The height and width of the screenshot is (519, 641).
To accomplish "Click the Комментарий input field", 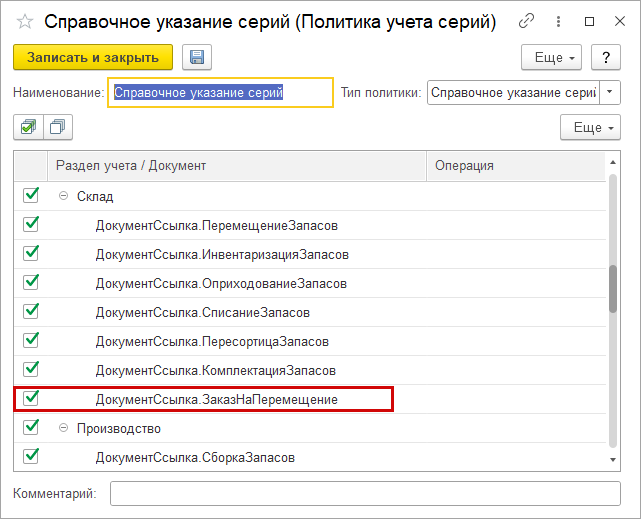I will (x=365, y=494).
